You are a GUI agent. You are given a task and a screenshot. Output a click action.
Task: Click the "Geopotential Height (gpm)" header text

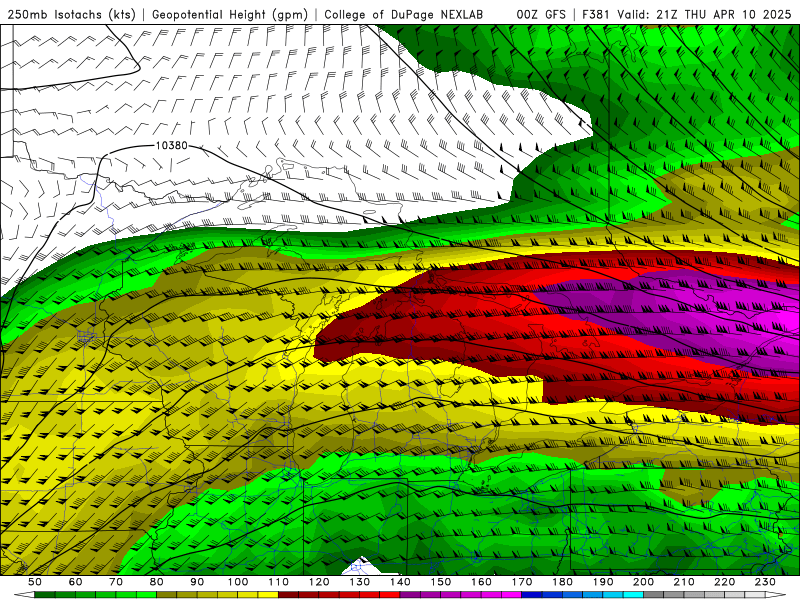230,15
